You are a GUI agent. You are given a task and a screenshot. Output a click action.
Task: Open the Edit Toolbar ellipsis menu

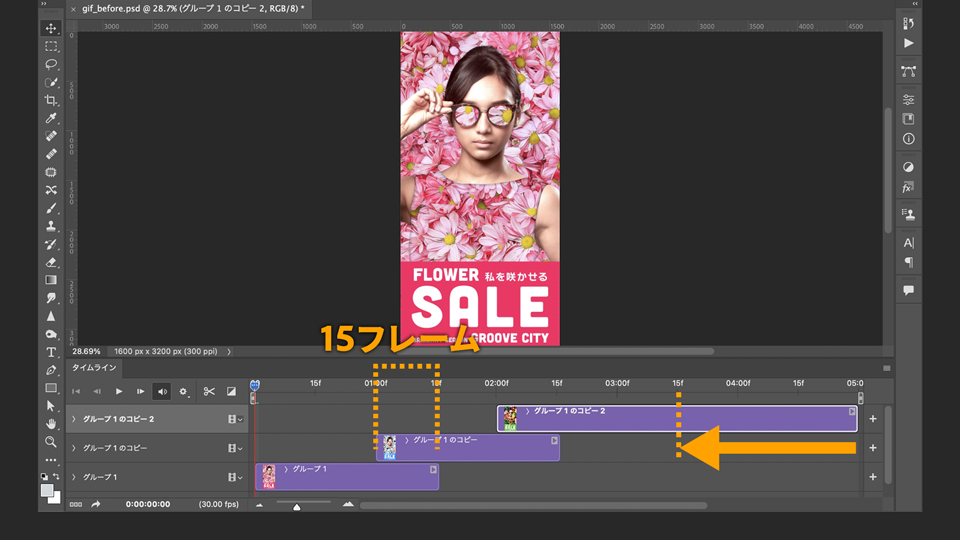[x=51, y=459]
